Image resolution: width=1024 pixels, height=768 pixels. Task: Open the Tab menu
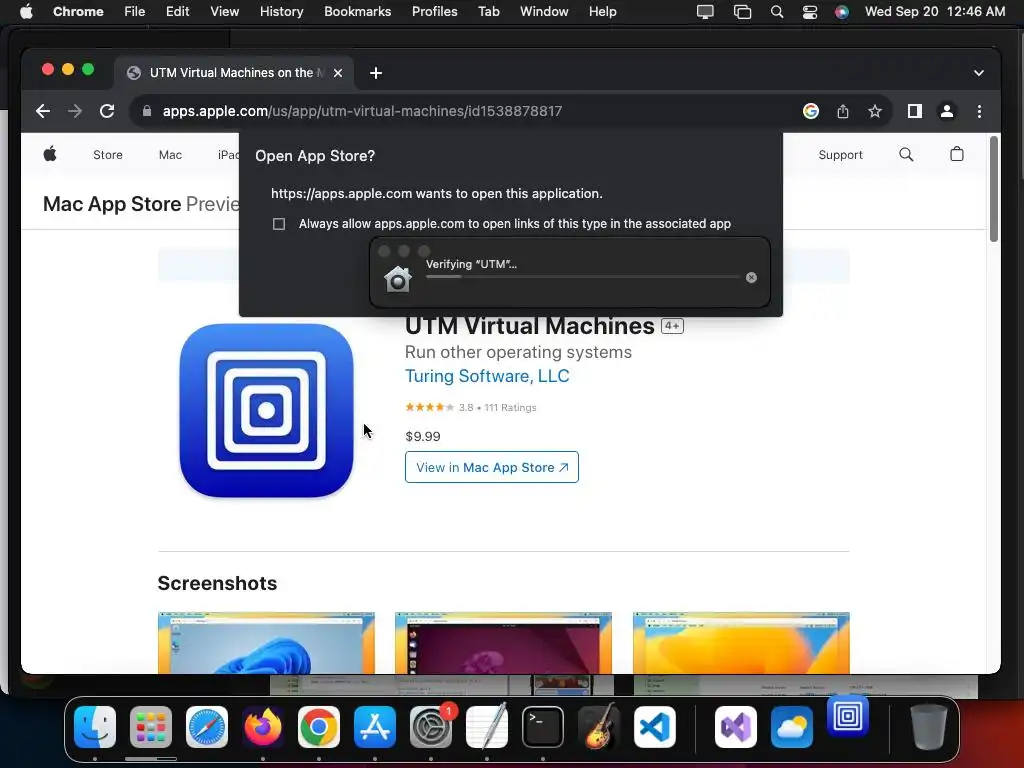pos(488,12)
